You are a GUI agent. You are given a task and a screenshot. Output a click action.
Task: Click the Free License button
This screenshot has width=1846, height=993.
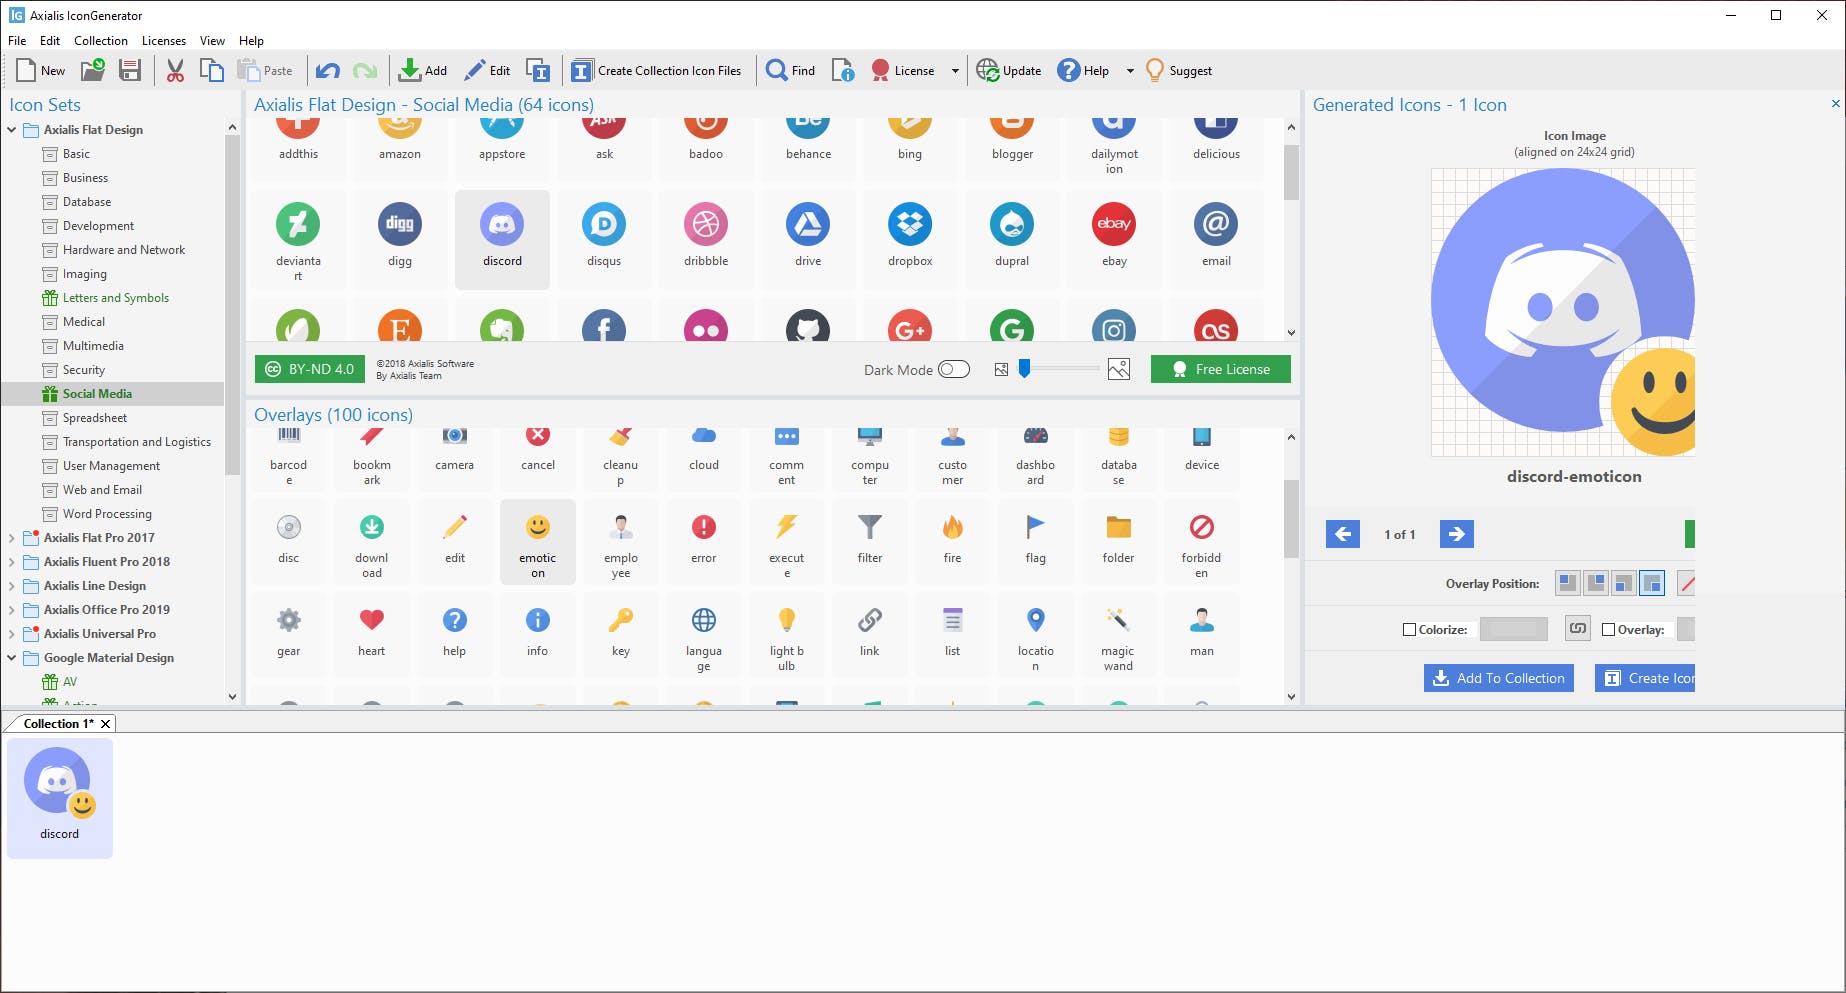click(x=1221, y=369)
